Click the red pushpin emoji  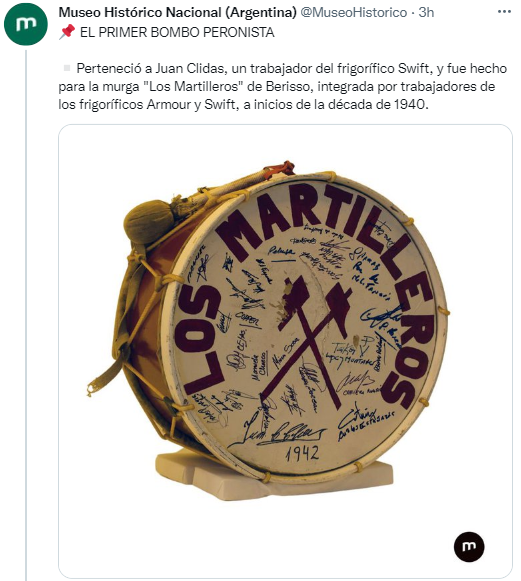pyautogui.click(x=67, y=32)
